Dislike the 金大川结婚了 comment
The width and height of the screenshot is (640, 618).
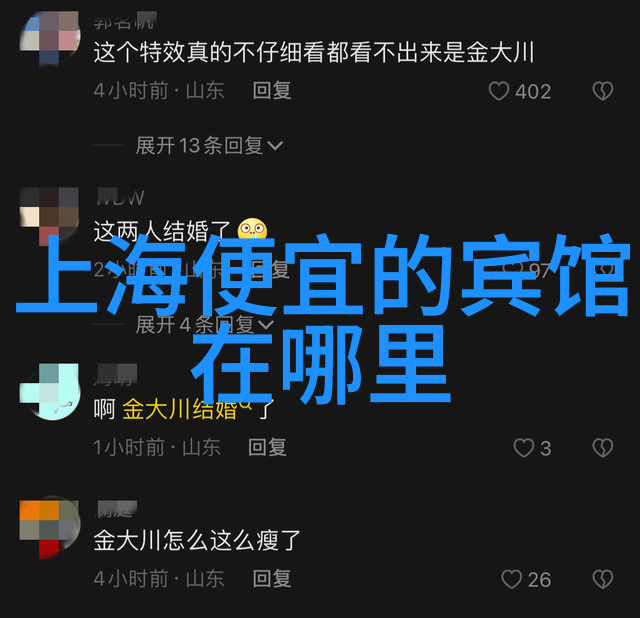pos(603,448)
